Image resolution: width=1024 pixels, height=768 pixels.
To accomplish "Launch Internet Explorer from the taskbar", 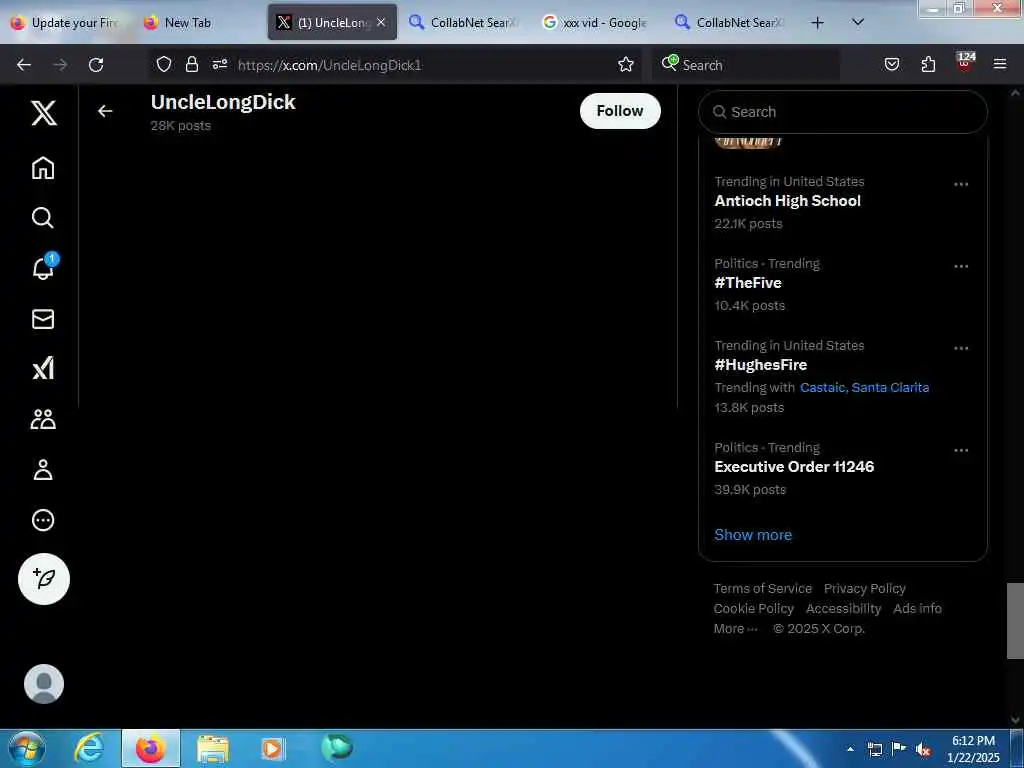I will tap(89, 748).
